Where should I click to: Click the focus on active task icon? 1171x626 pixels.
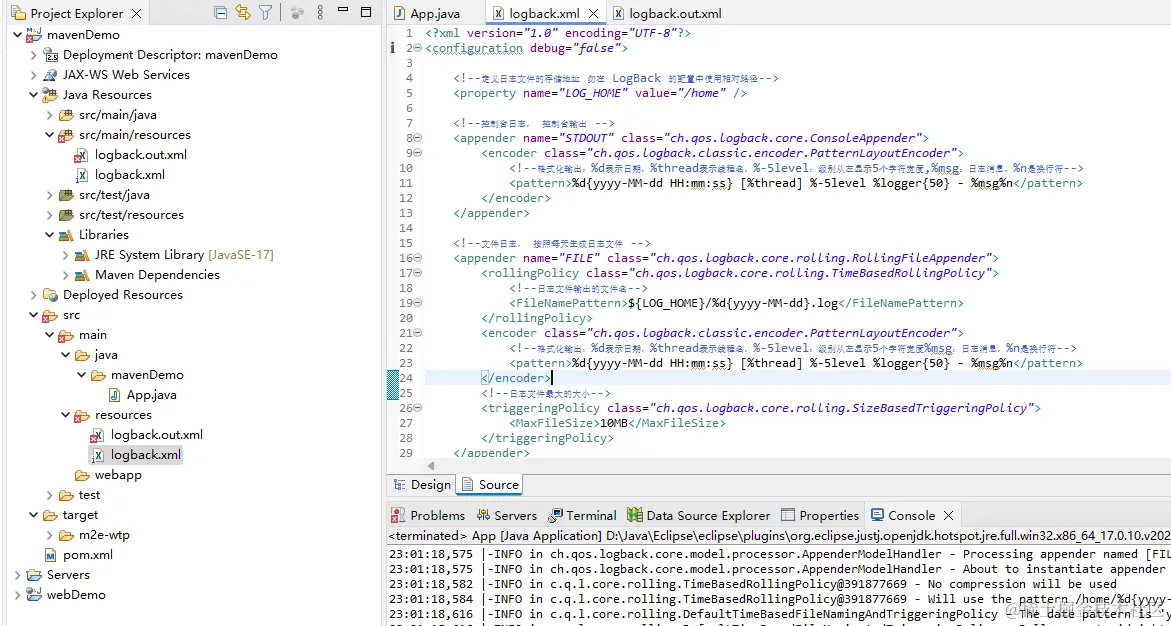[x=297, y=13]
